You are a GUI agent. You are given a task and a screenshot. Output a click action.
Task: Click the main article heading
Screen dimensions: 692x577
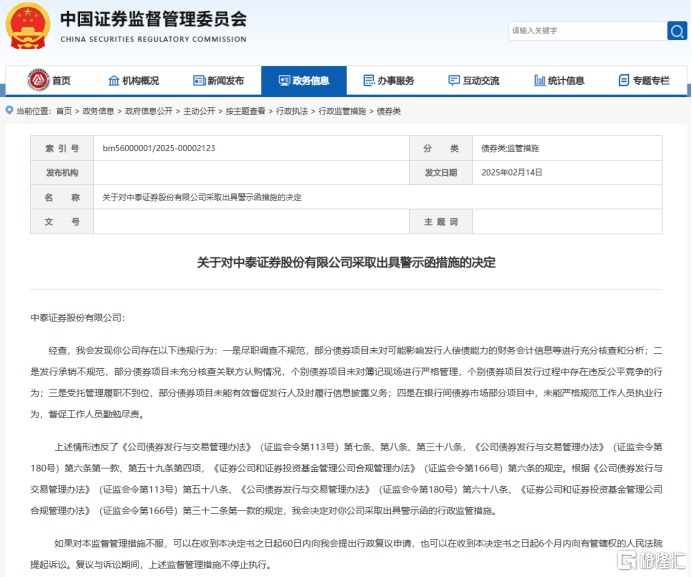click(x=346, y=263)
